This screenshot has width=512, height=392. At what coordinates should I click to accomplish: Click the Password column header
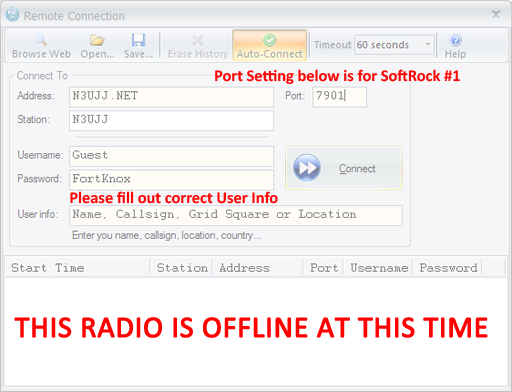(x=447, y=268)
